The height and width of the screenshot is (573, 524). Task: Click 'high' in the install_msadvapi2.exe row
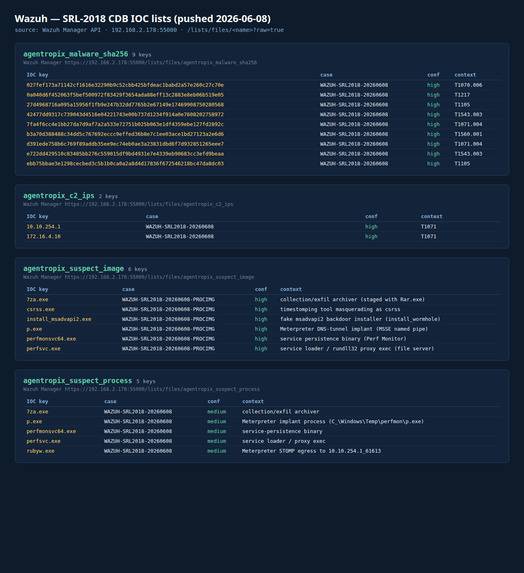[261, 319]
